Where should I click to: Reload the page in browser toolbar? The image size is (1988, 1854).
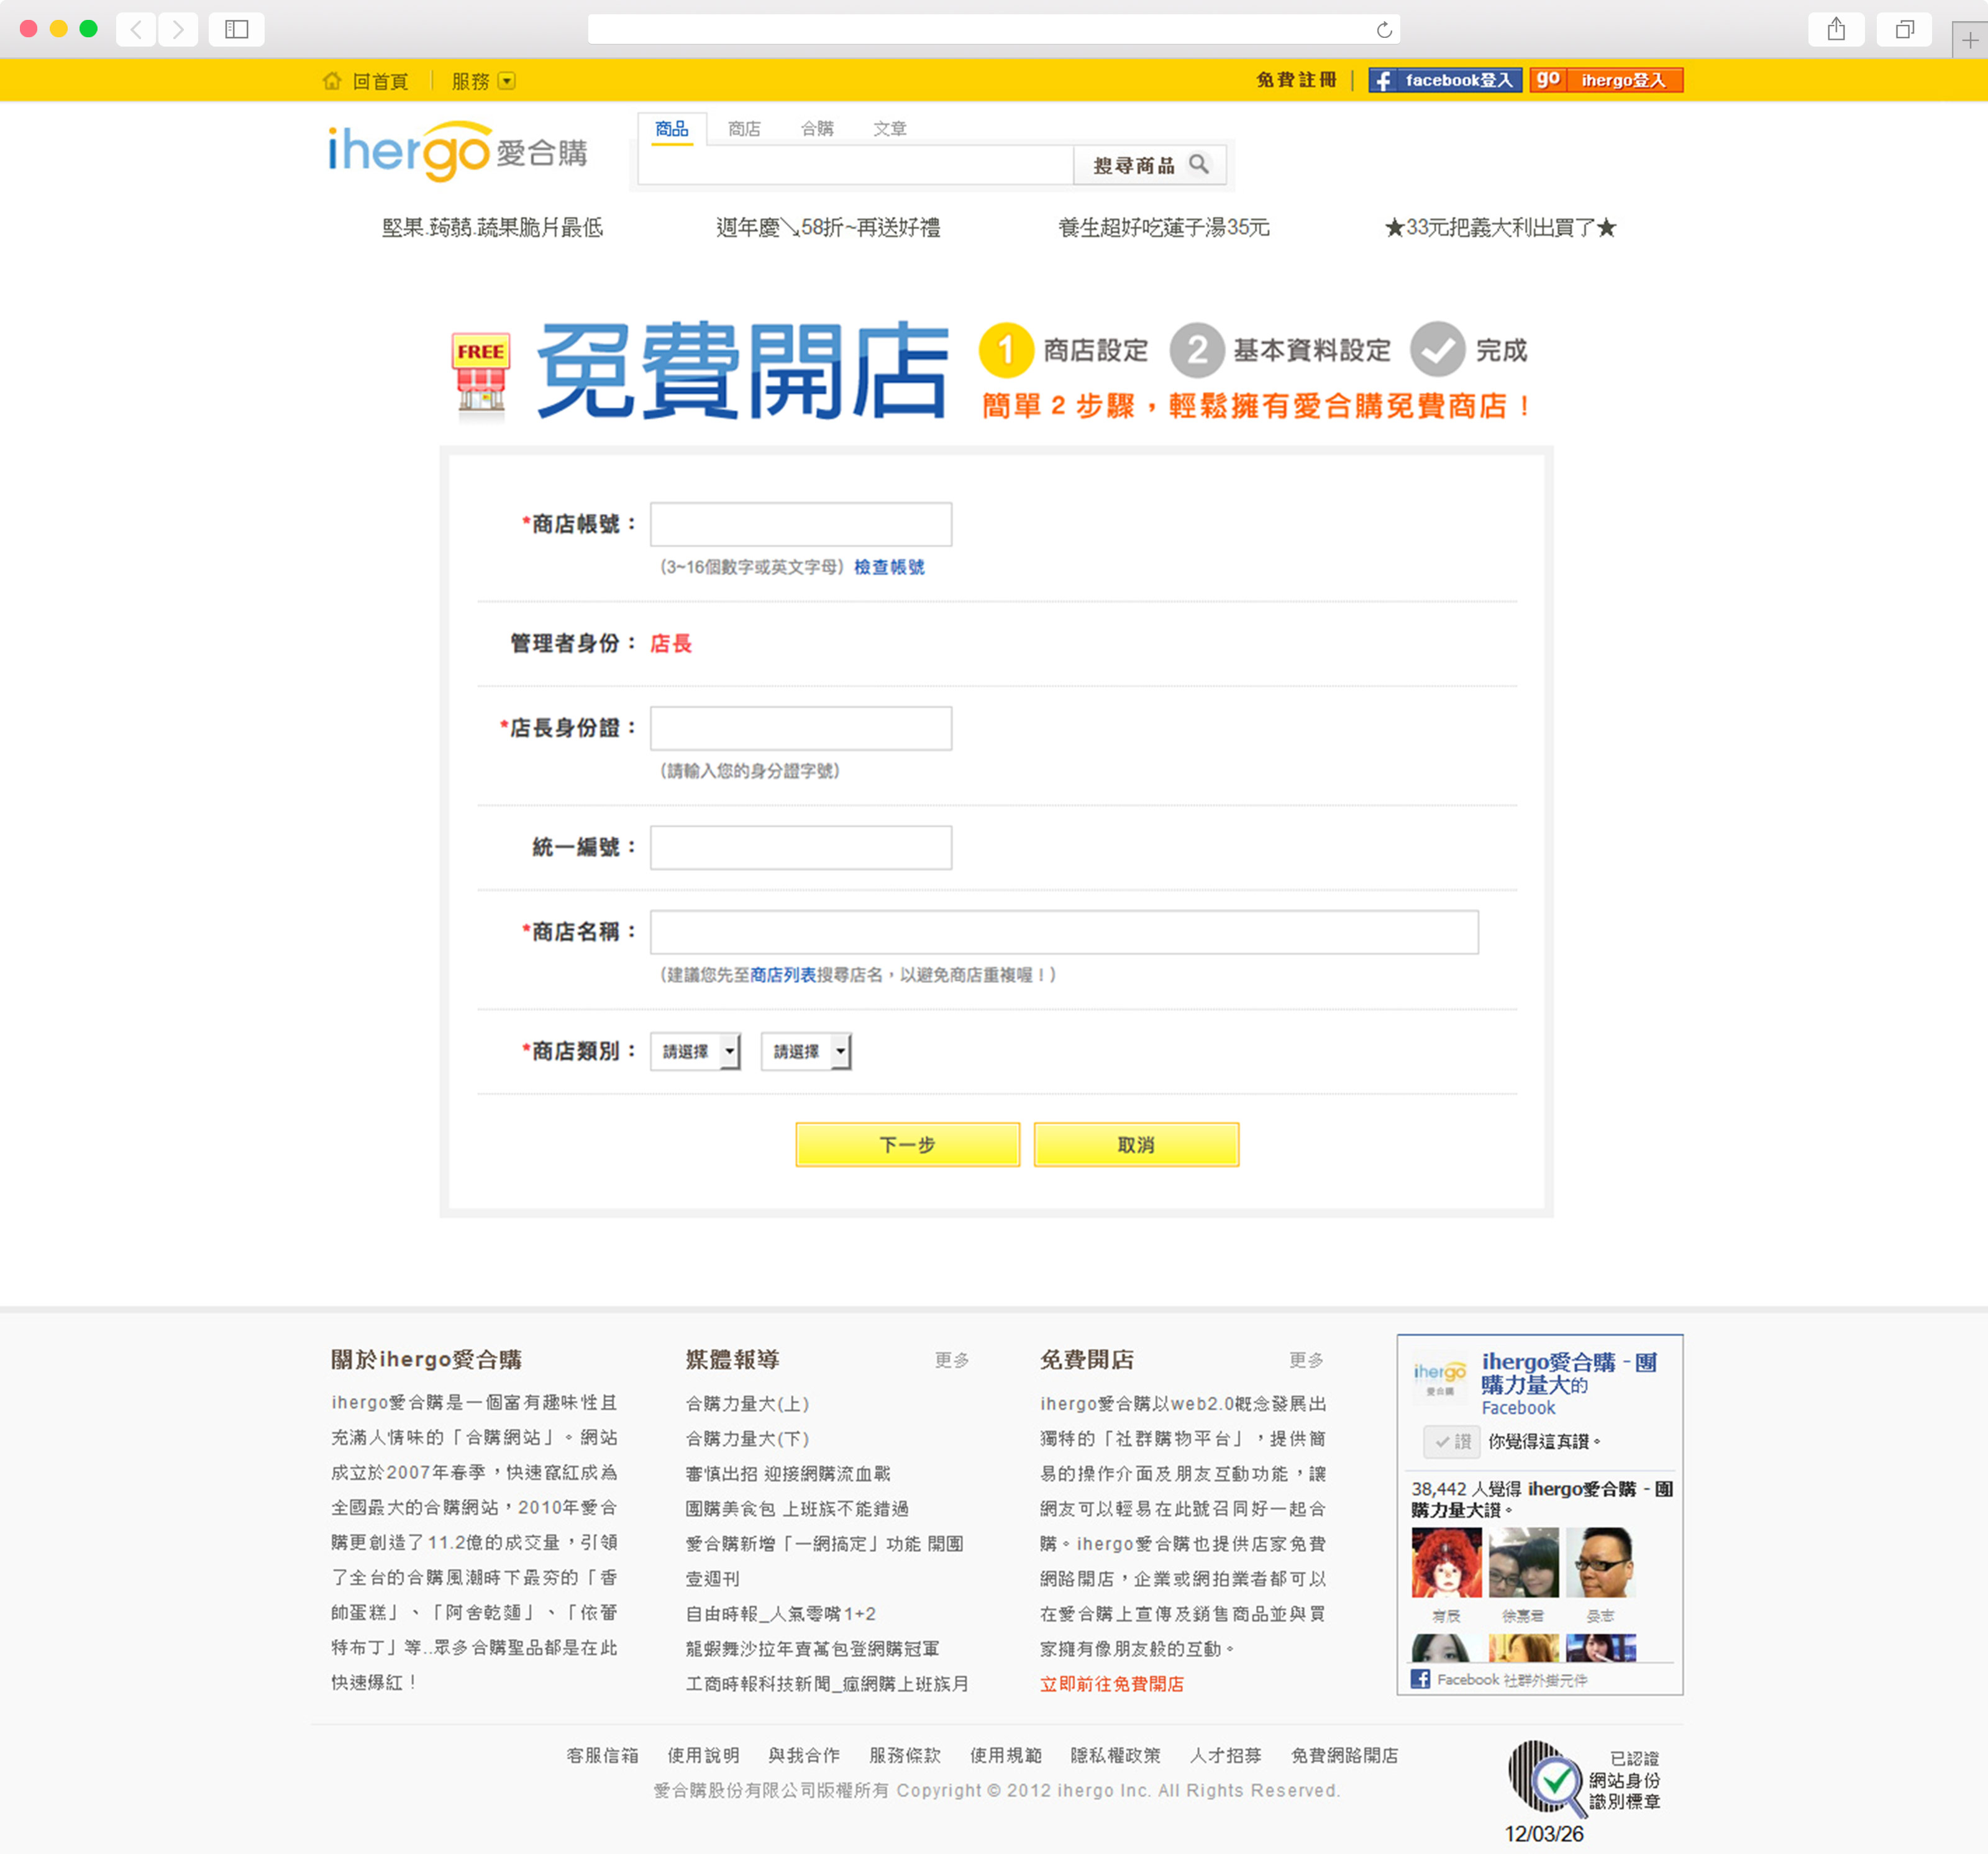[1384, 30]
